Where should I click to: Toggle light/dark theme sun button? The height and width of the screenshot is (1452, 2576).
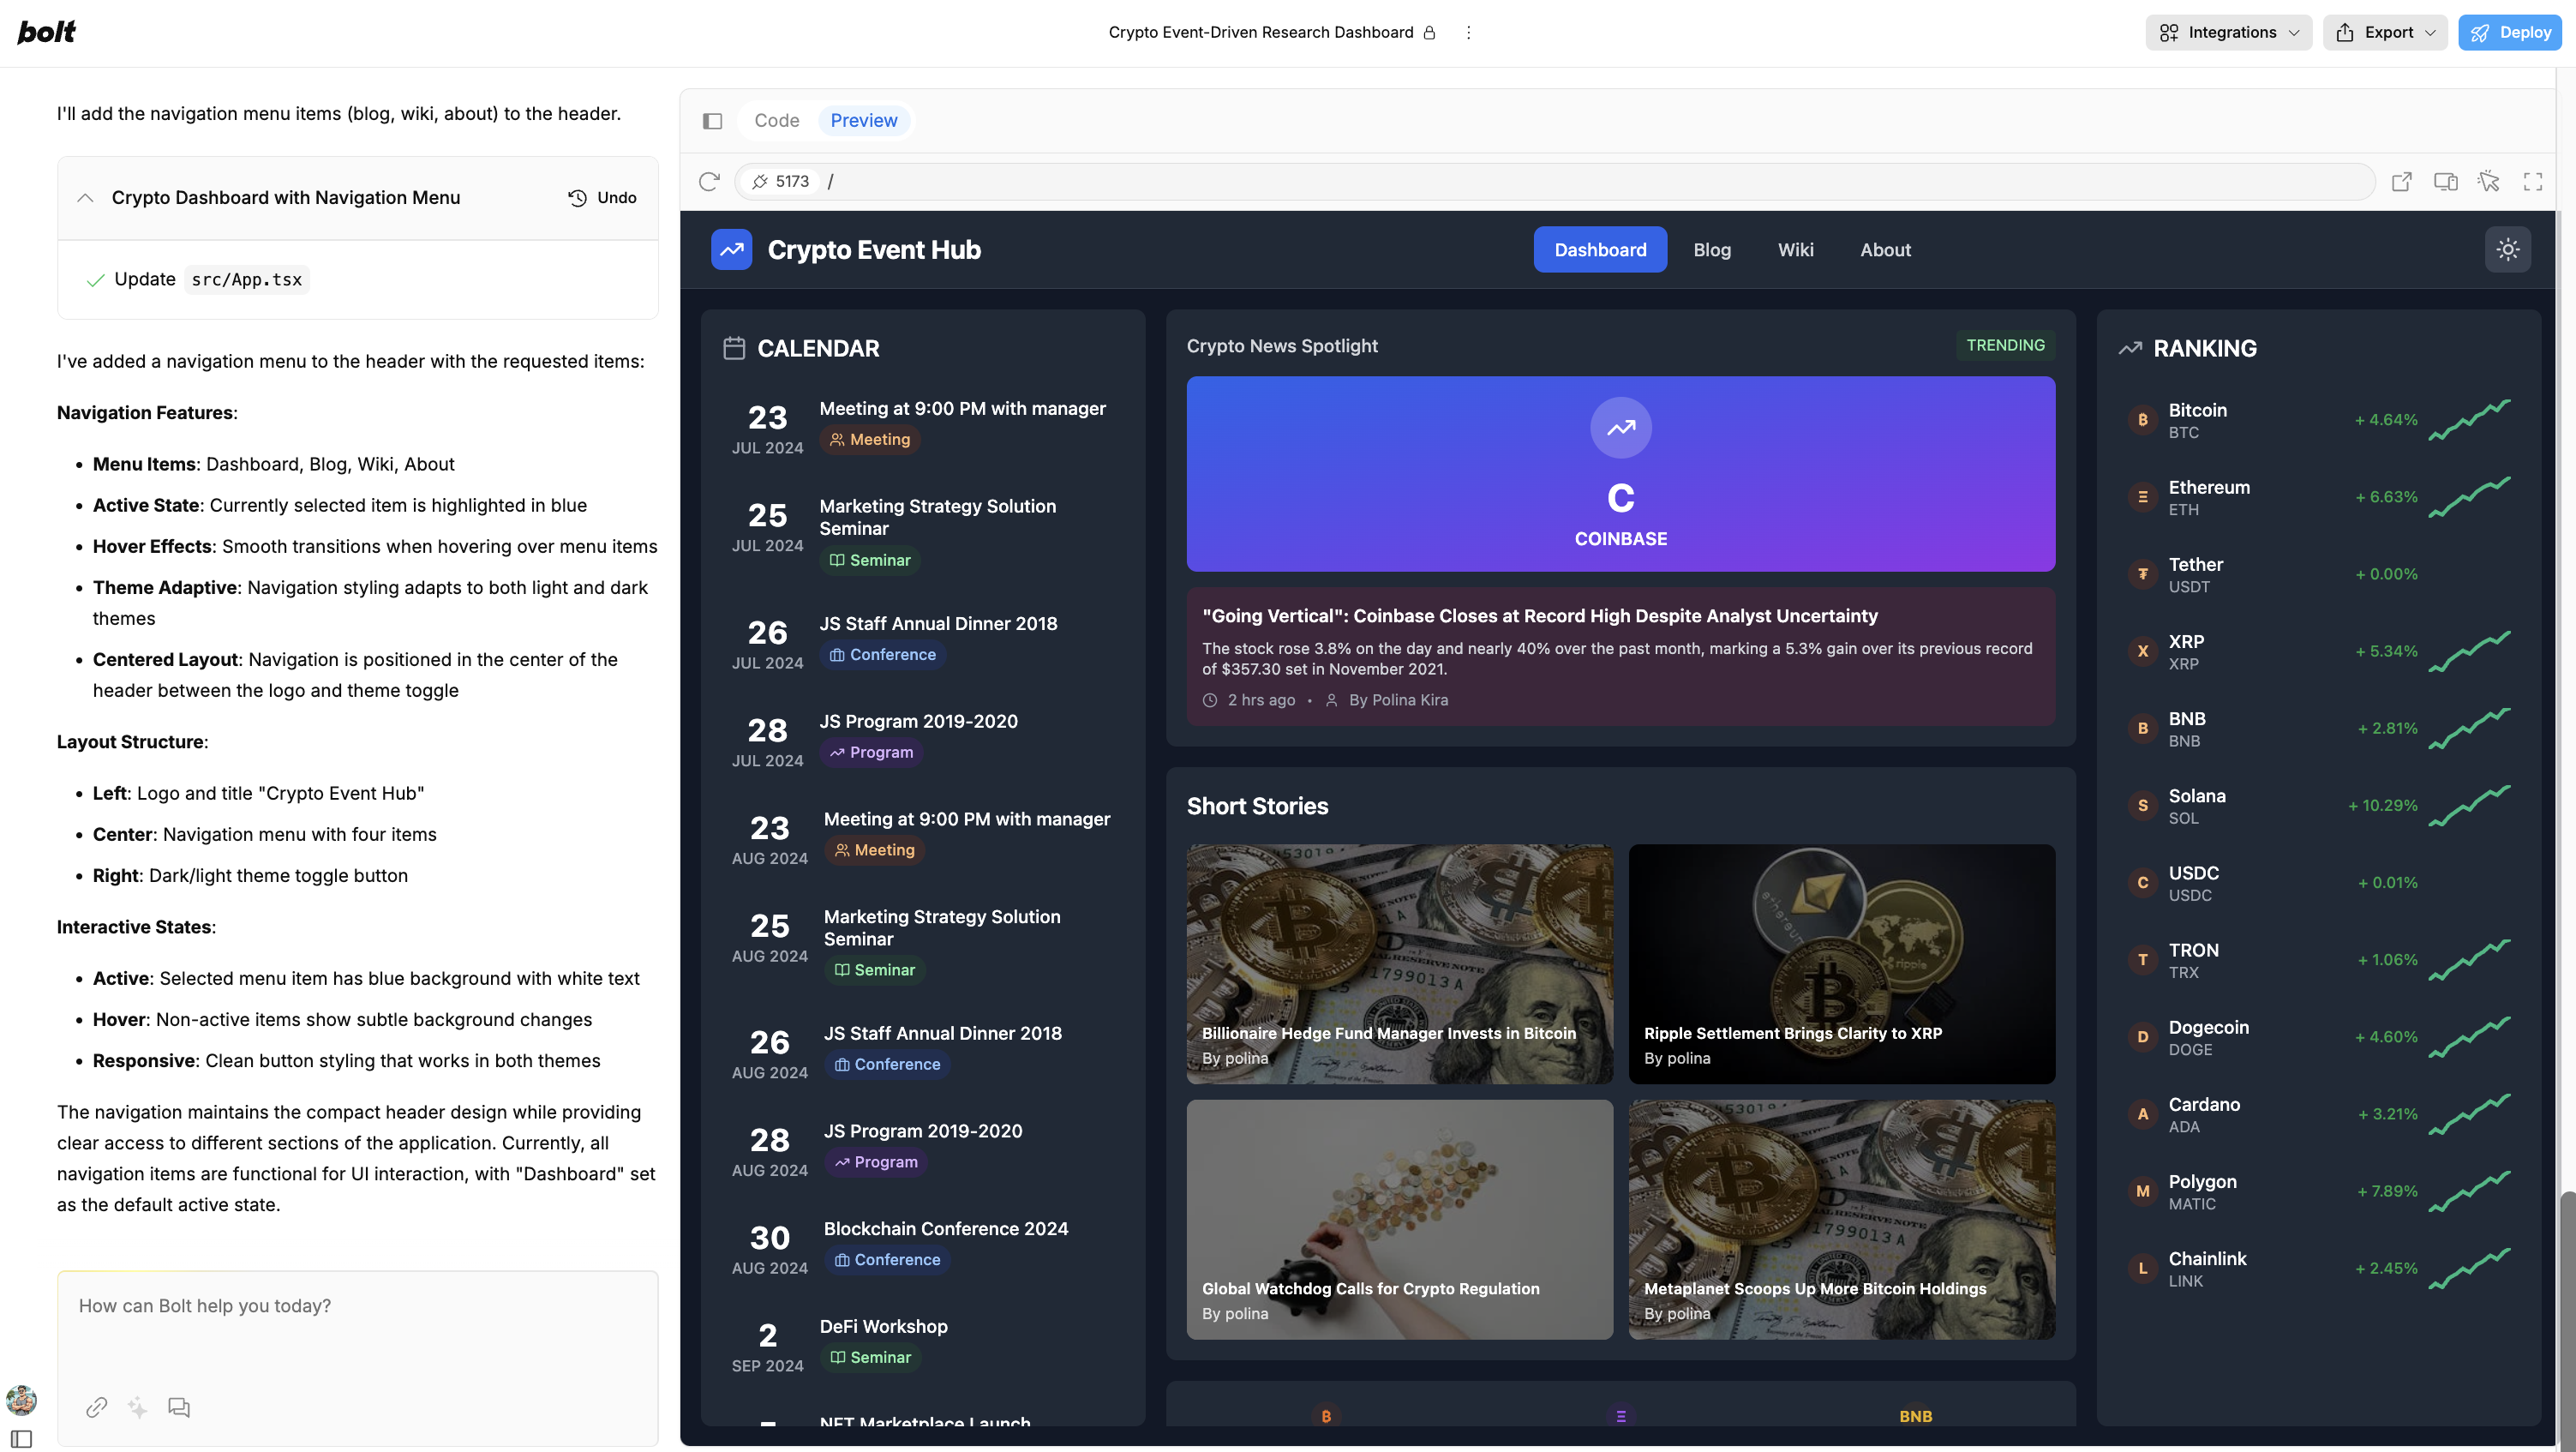click(x=2507, y=249)
